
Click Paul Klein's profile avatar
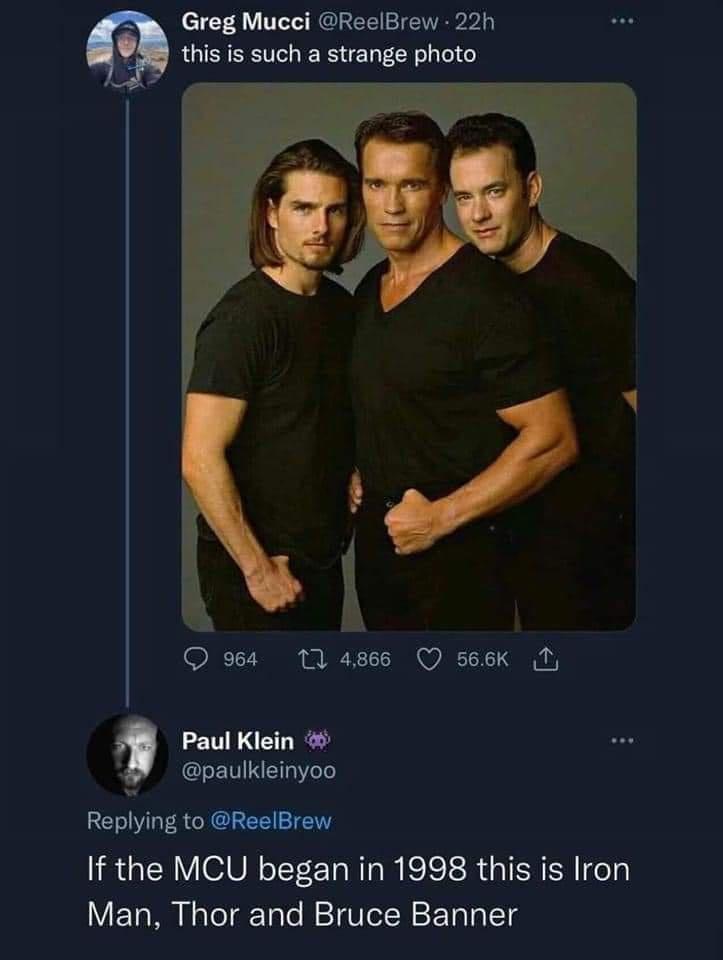(x=127, y=755)
